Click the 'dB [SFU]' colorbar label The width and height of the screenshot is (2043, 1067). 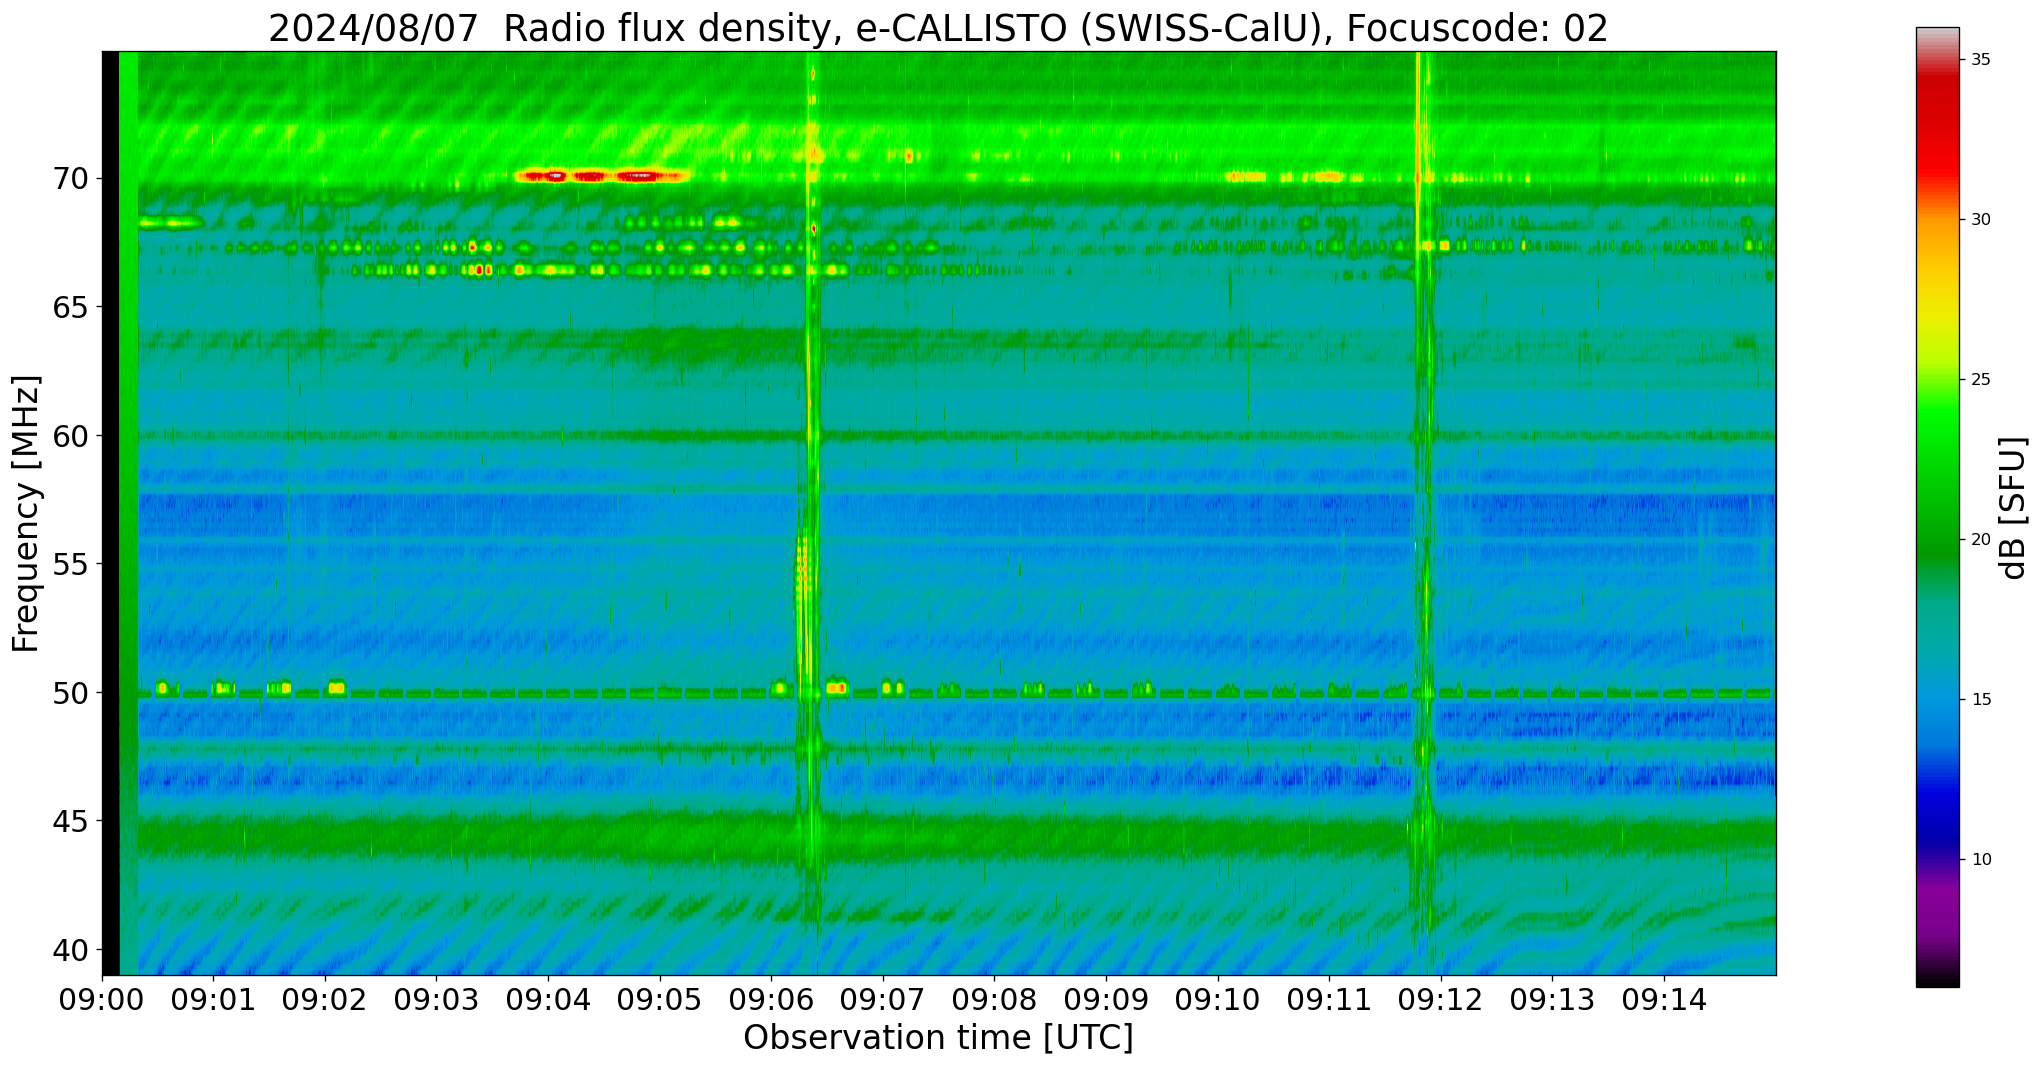(2013, 508)
